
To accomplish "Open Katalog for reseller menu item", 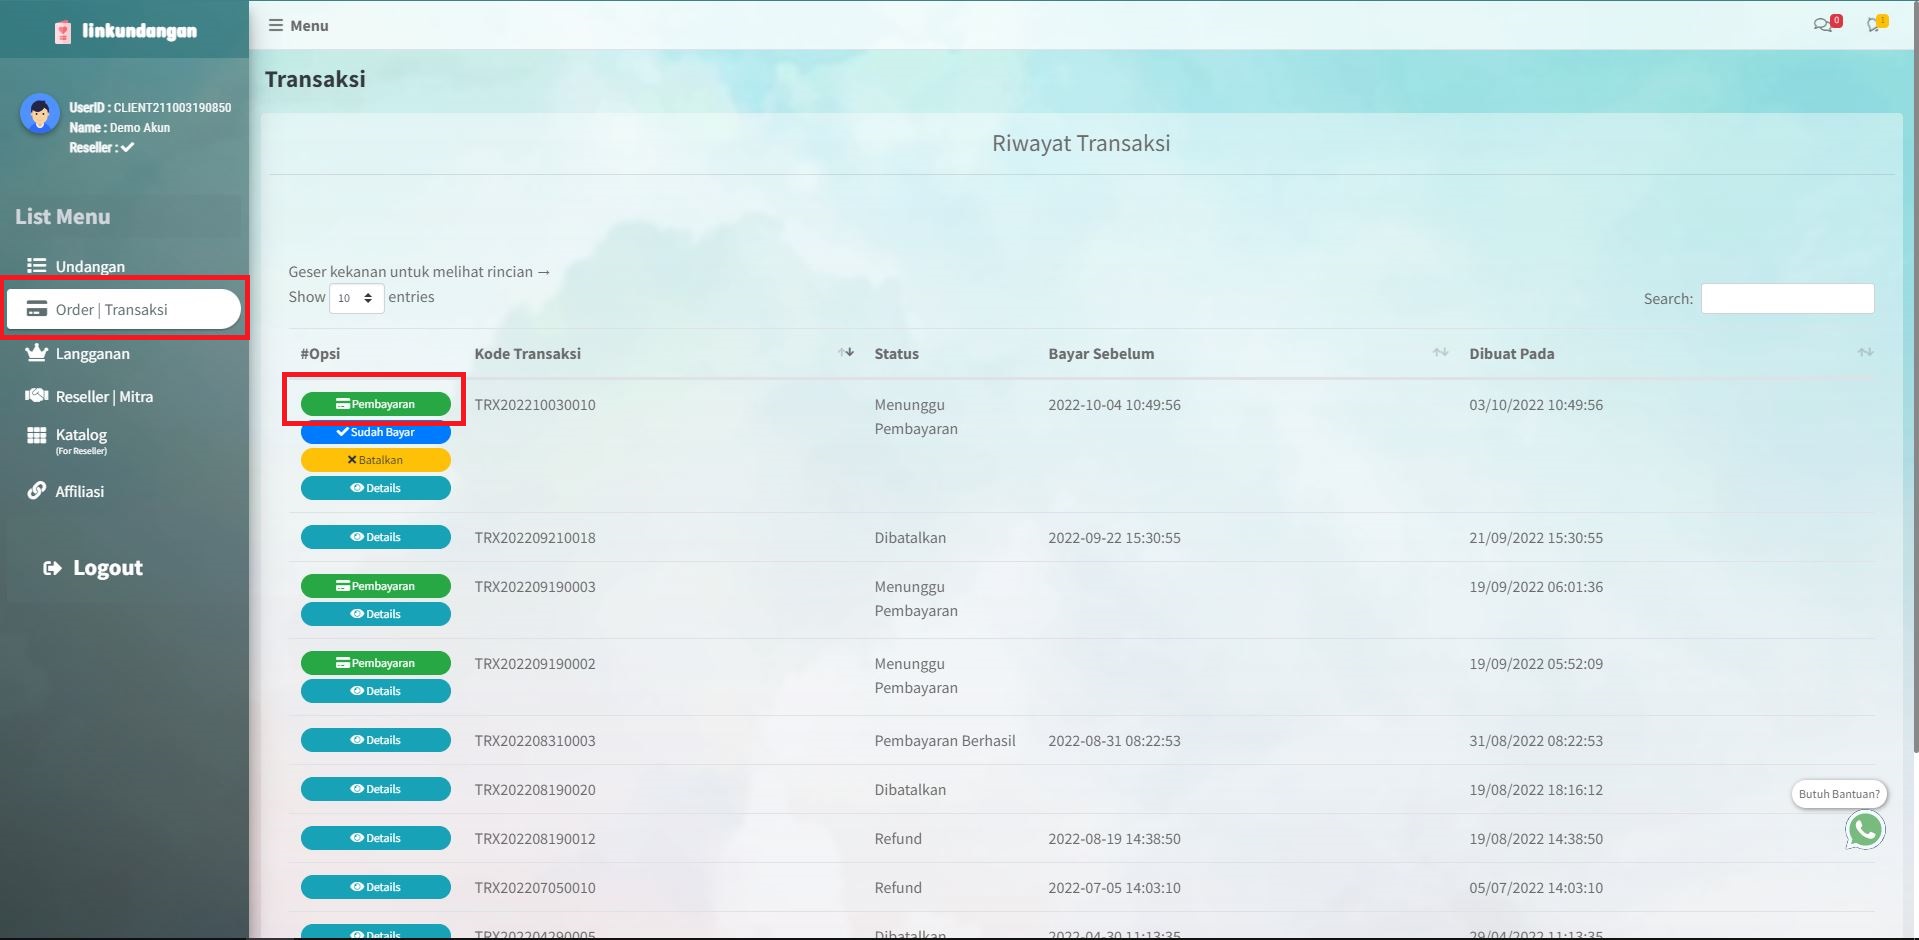I will coord(81,437).
